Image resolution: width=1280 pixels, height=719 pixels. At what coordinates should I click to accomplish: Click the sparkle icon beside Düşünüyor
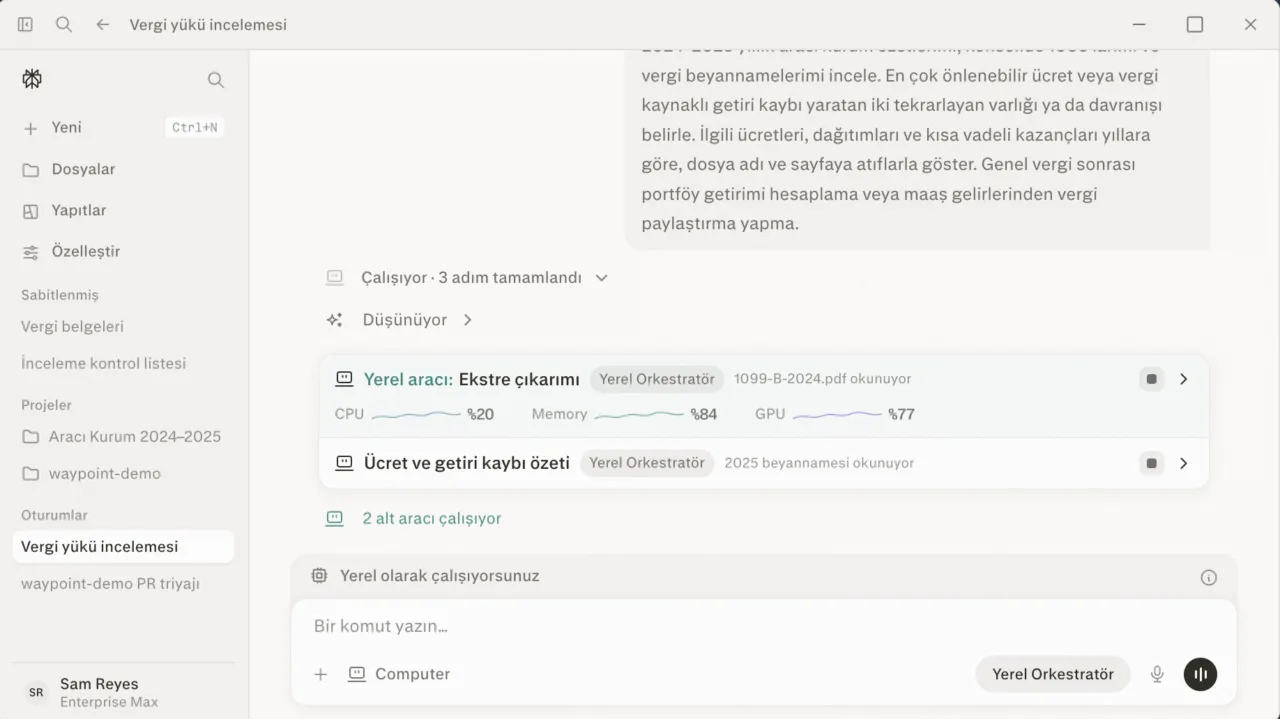coord(335,320)
